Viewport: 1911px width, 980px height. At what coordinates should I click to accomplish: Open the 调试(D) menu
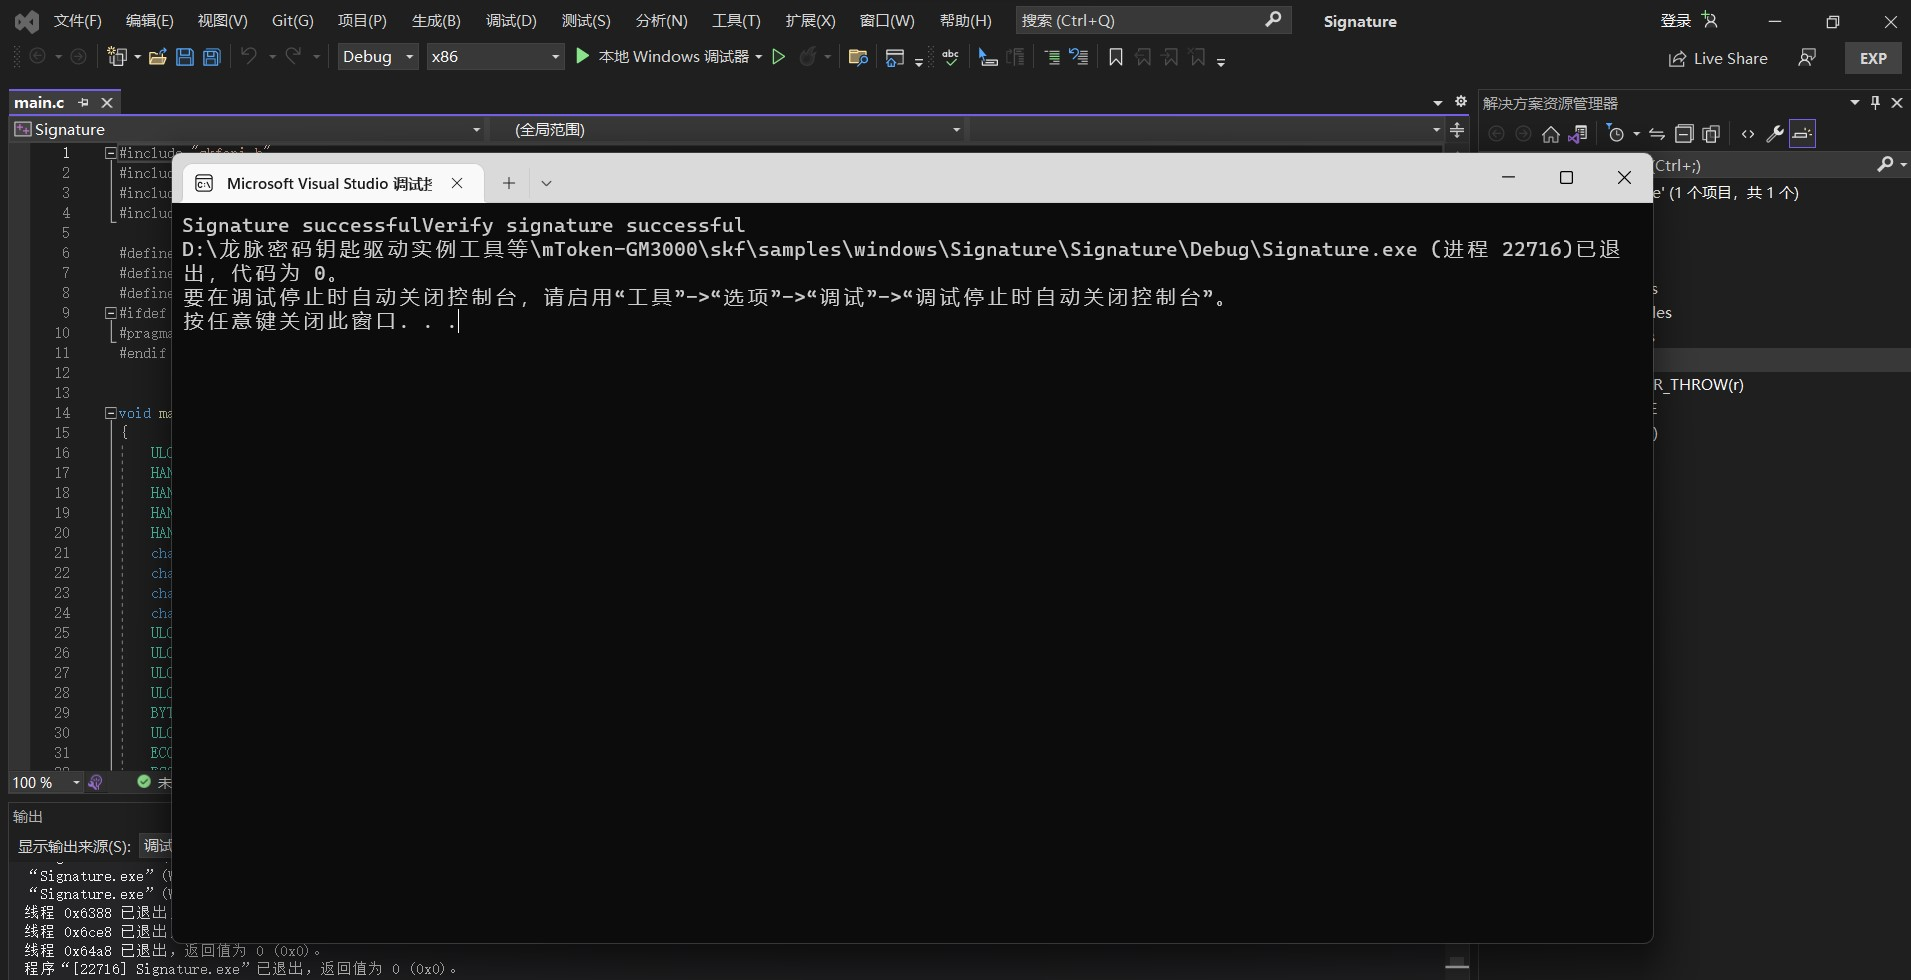[x=511, y=21]
